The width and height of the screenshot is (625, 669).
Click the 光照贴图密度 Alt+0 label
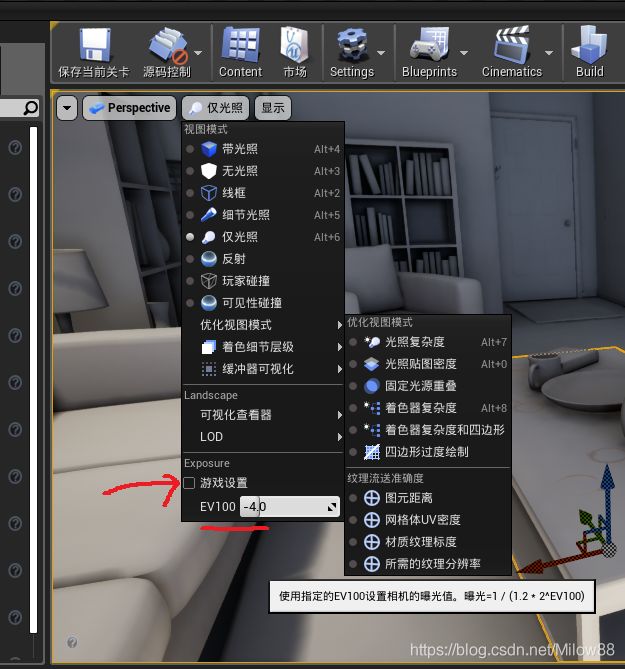pyautogui.click(x=421, y=364)
